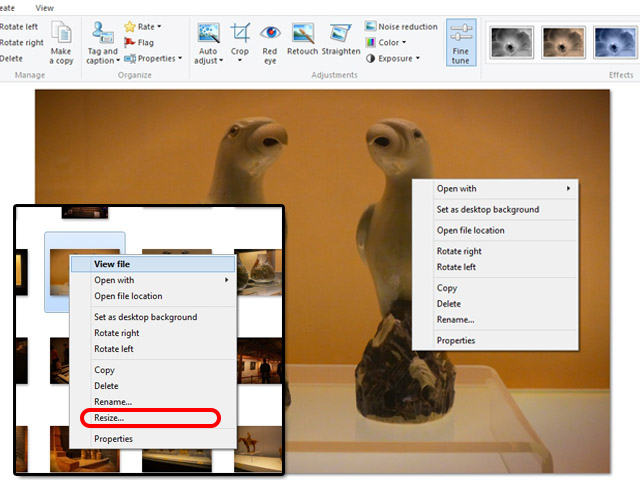
Task: Select the Retouch tool icon
Action: click(302, 33)
